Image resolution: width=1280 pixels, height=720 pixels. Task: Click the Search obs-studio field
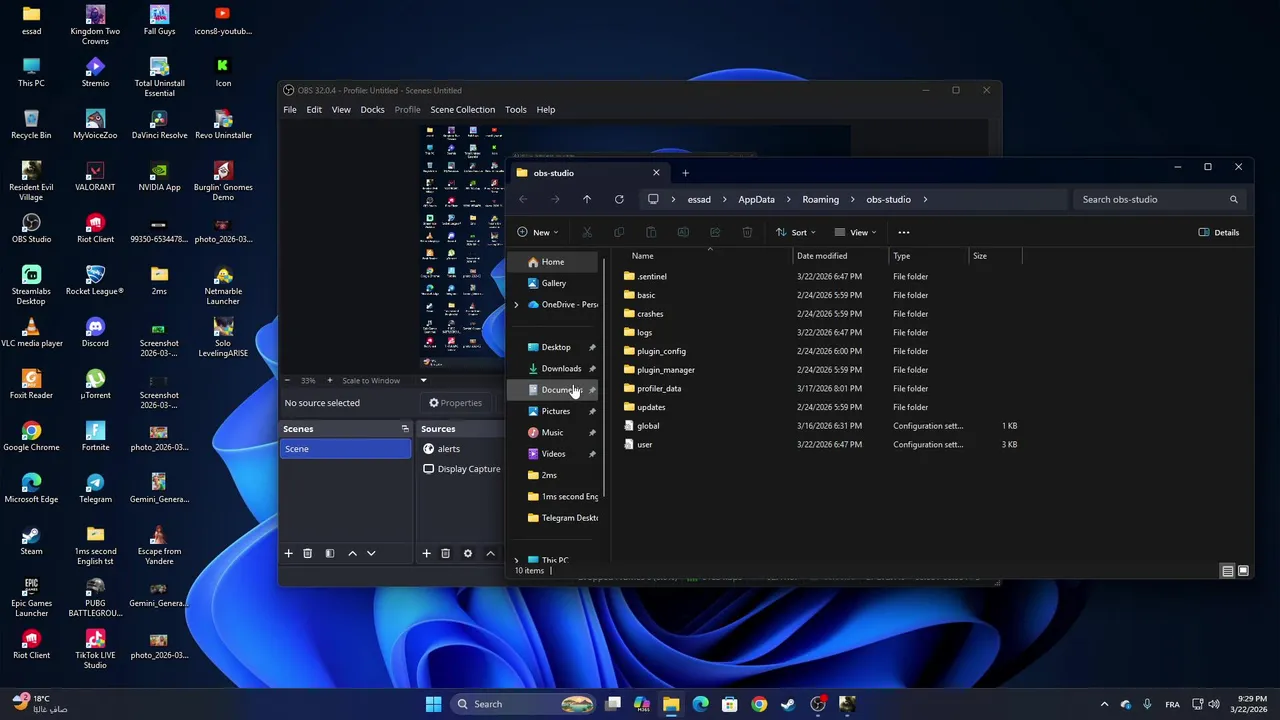click(x=1158, y=199)
